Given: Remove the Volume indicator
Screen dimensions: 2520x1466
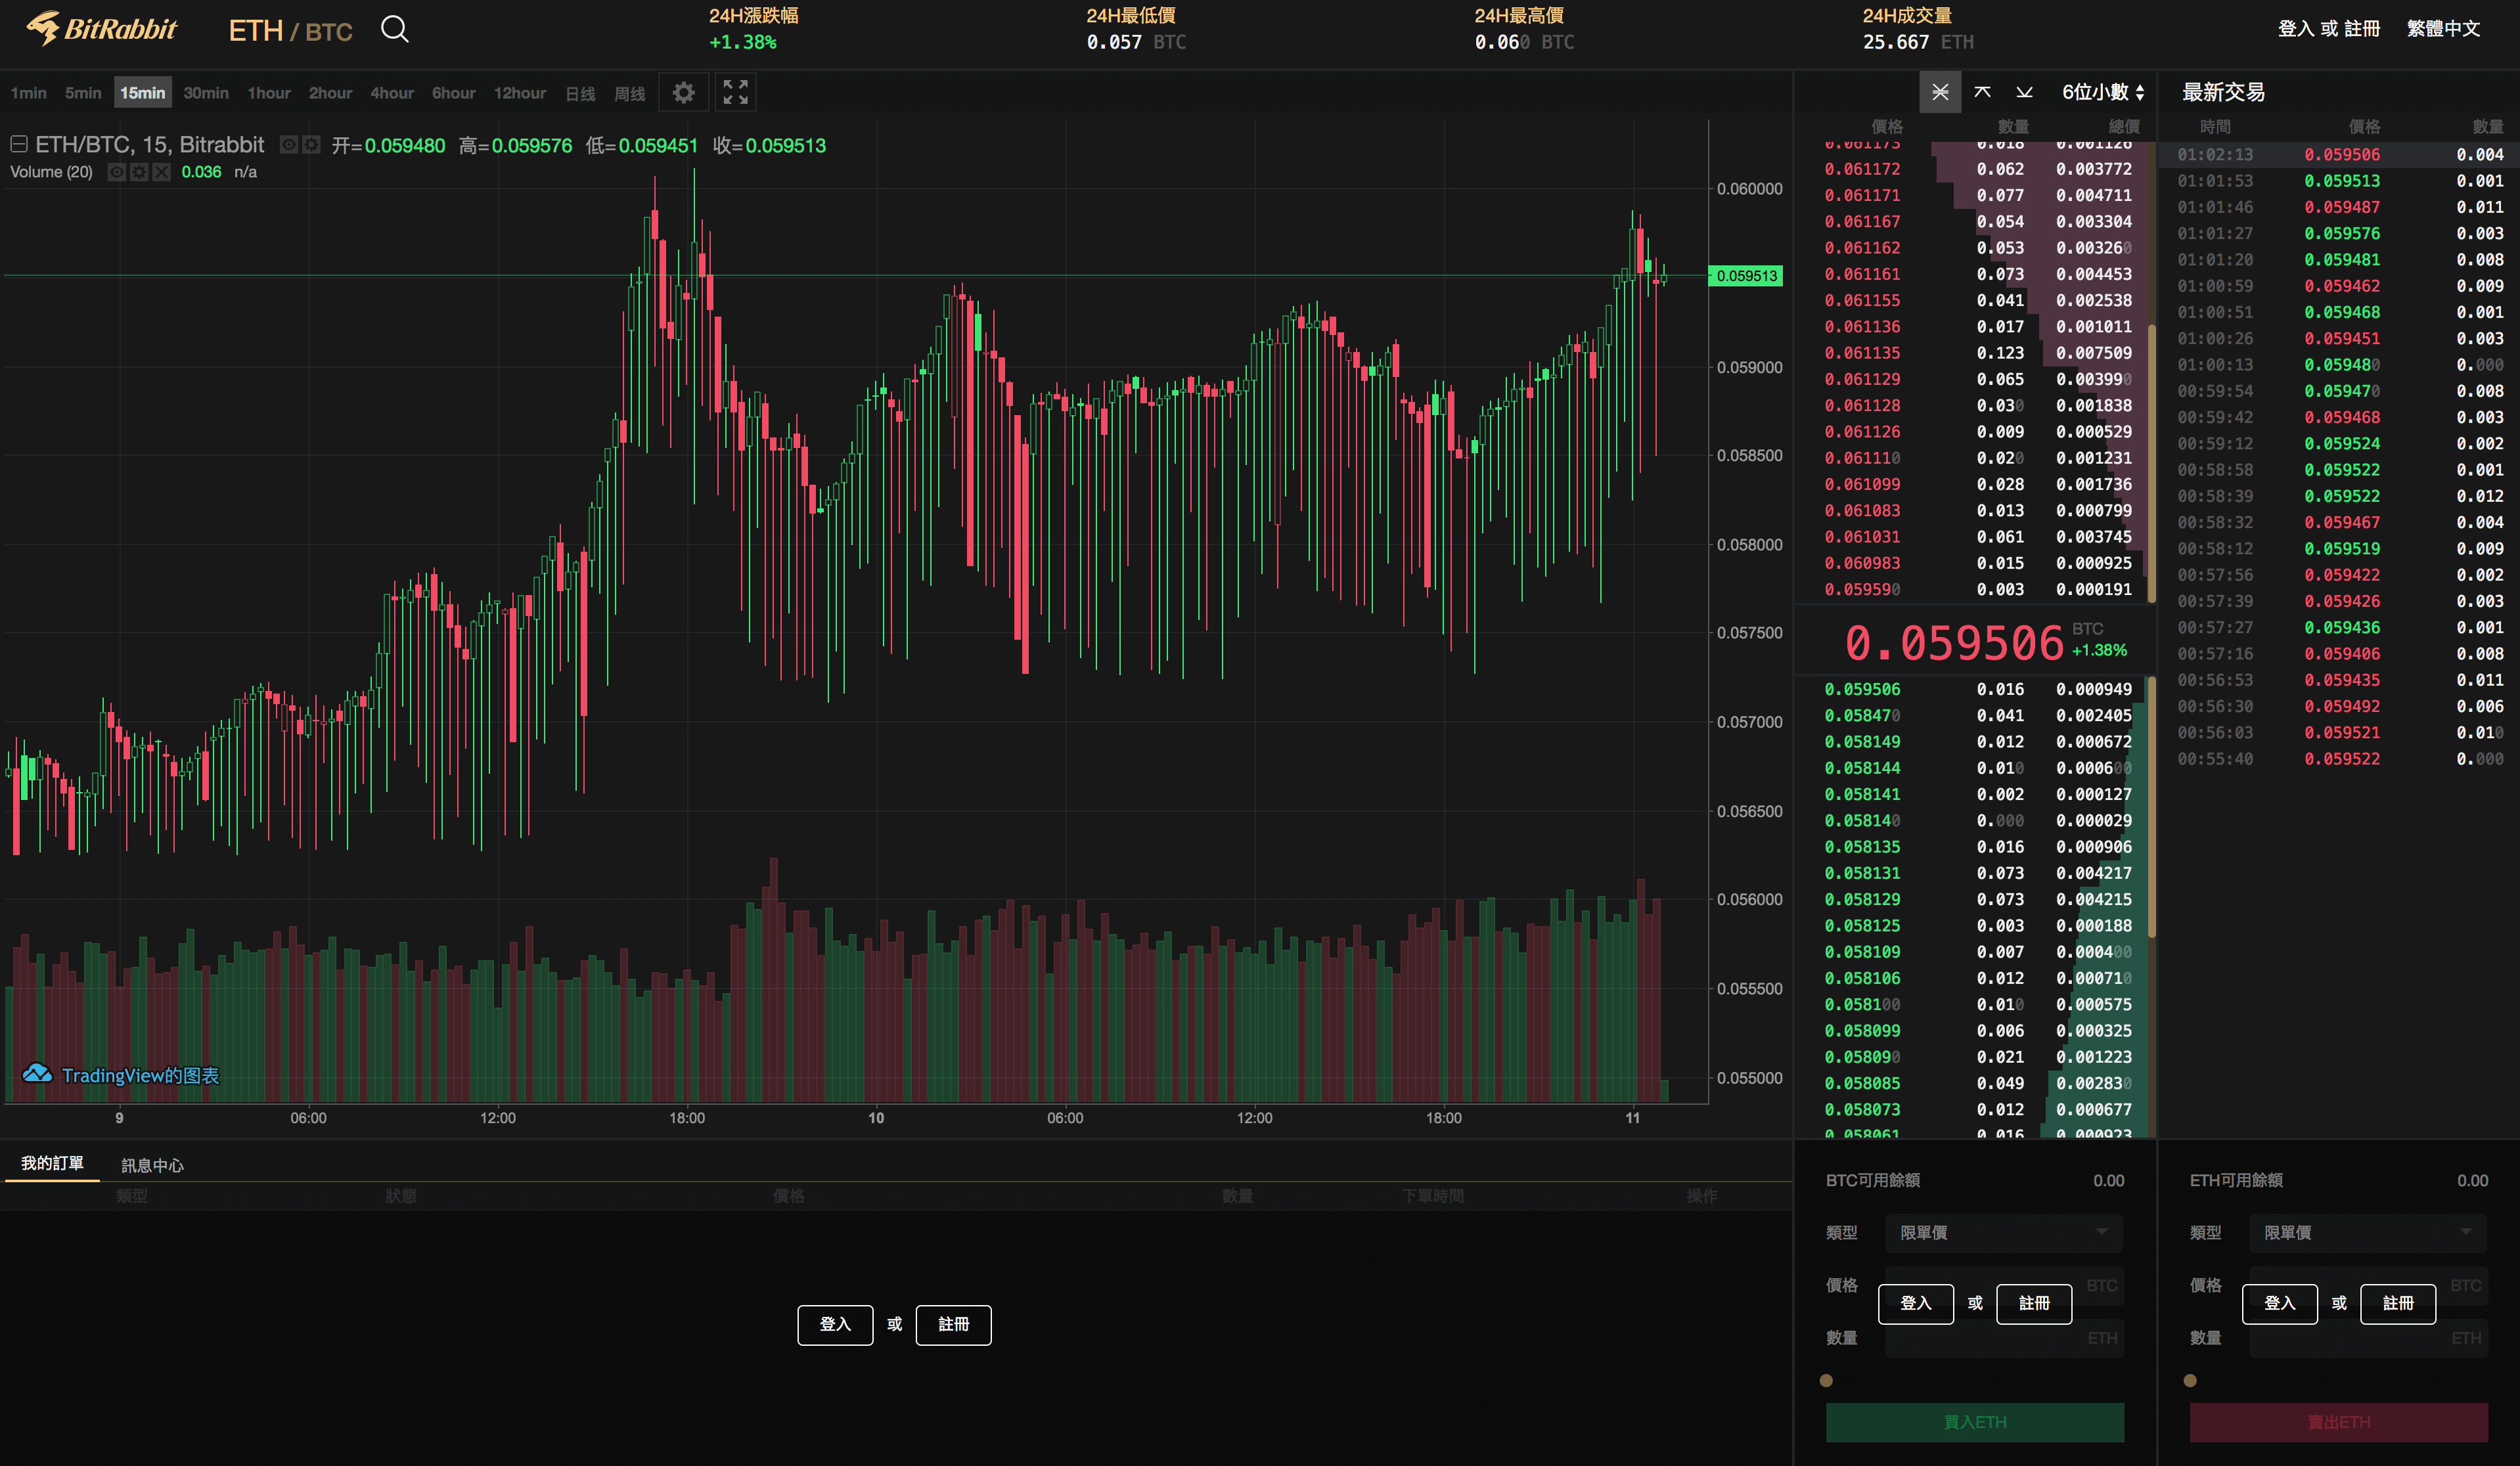Looking at the screenshot, I should coord(161,172).
